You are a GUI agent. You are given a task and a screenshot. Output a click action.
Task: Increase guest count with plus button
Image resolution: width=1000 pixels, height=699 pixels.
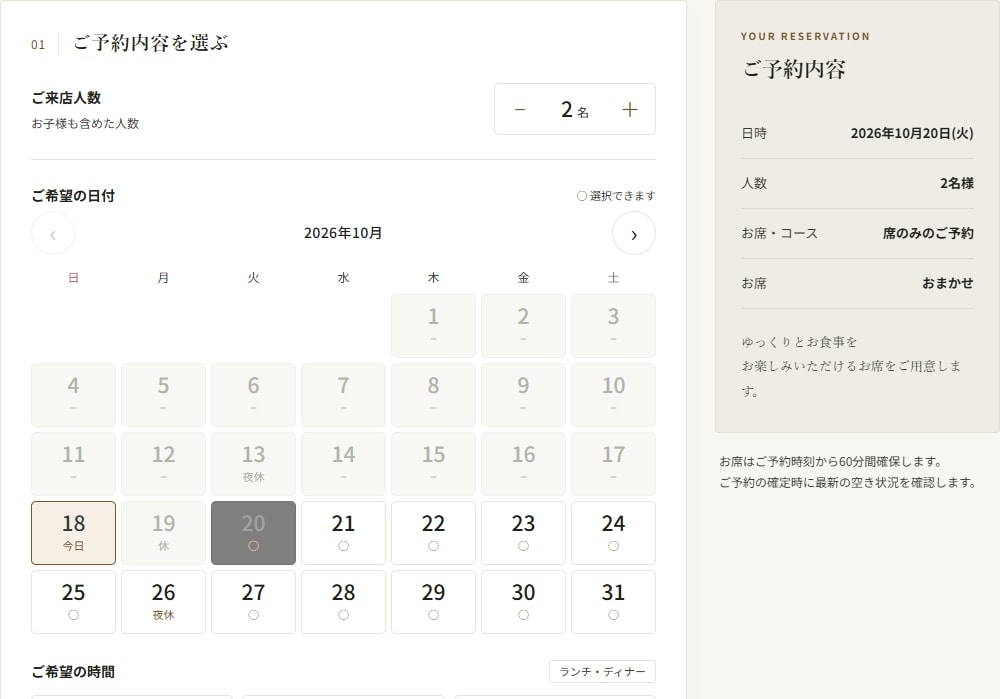point(629,110)
